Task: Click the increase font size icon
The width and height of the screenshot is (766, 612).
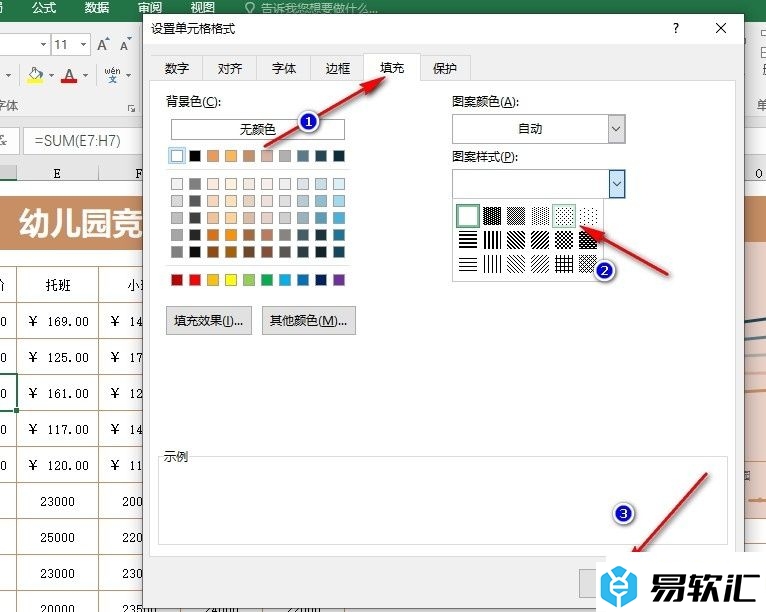Action: (x=103, y=44)
